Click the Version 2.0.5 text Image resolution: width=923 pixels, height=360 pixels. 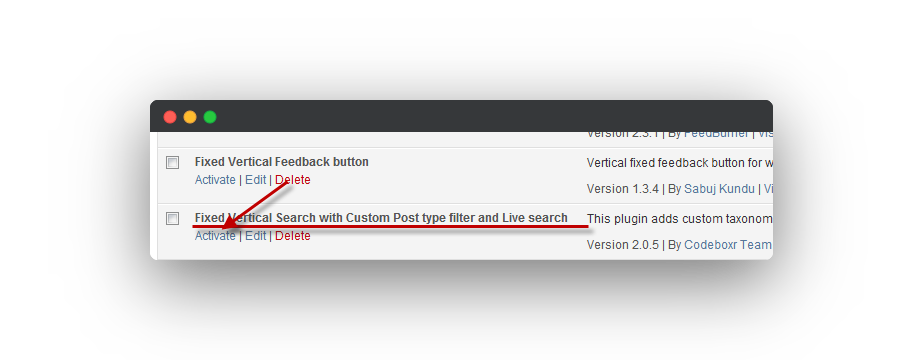(623, 245)
